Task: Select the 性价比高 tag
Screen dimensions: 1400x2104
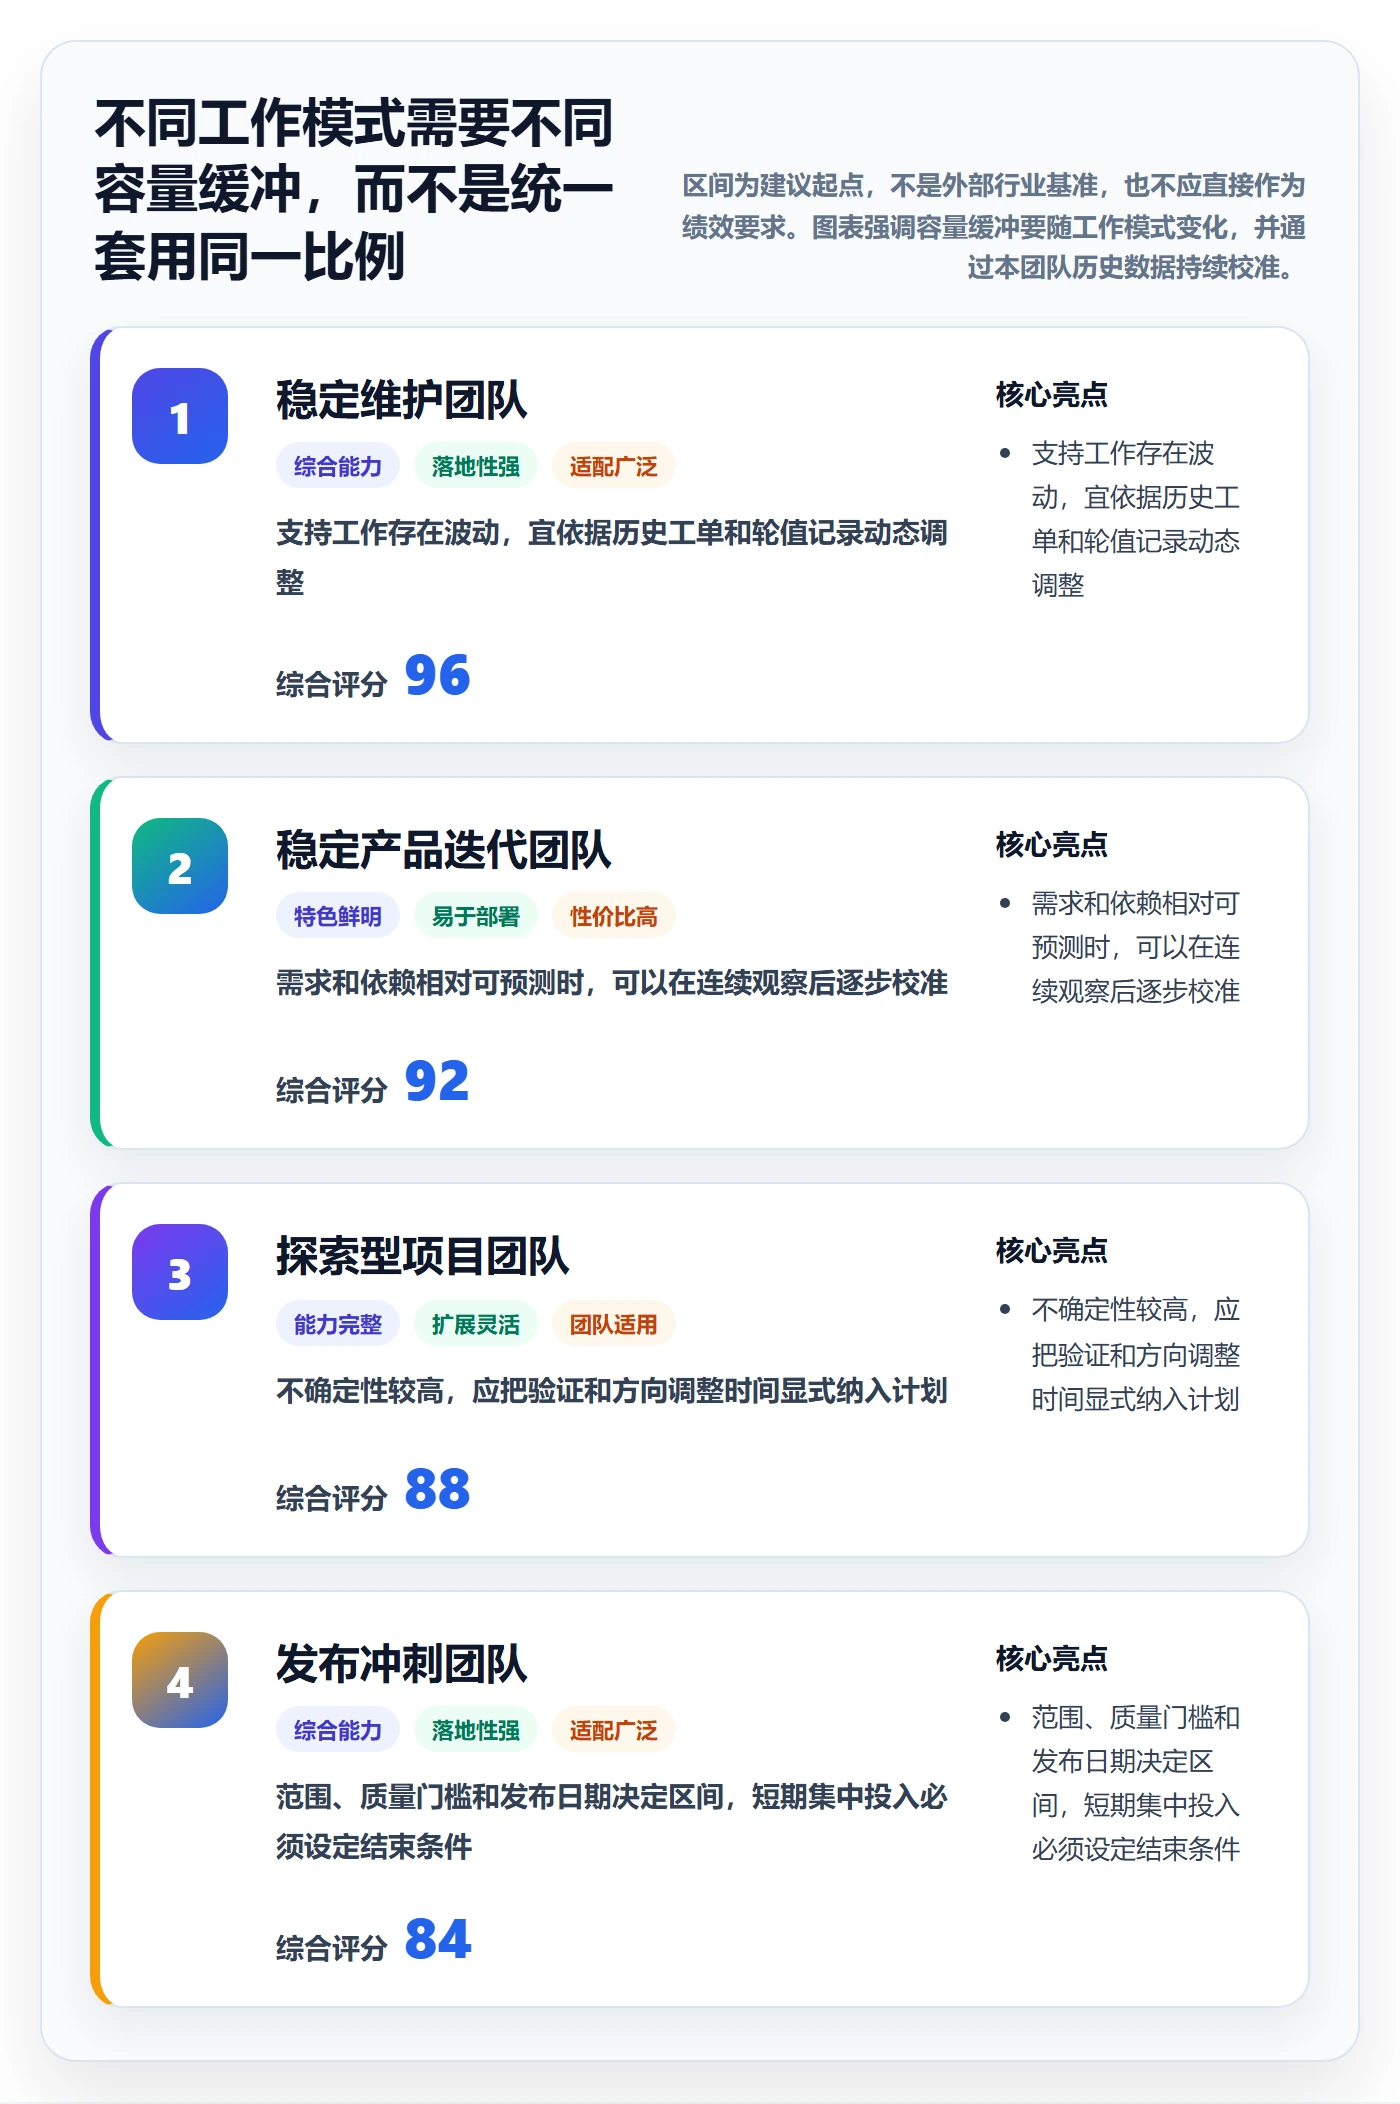Action: [x=614, y=916]
